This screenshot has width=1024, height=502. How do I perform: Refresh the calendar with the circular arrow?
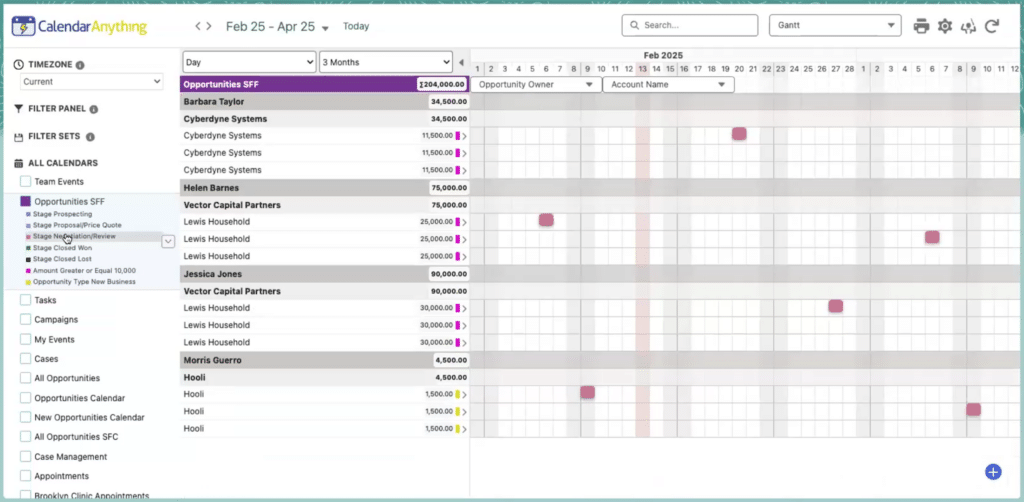click(x=992, y=26)
